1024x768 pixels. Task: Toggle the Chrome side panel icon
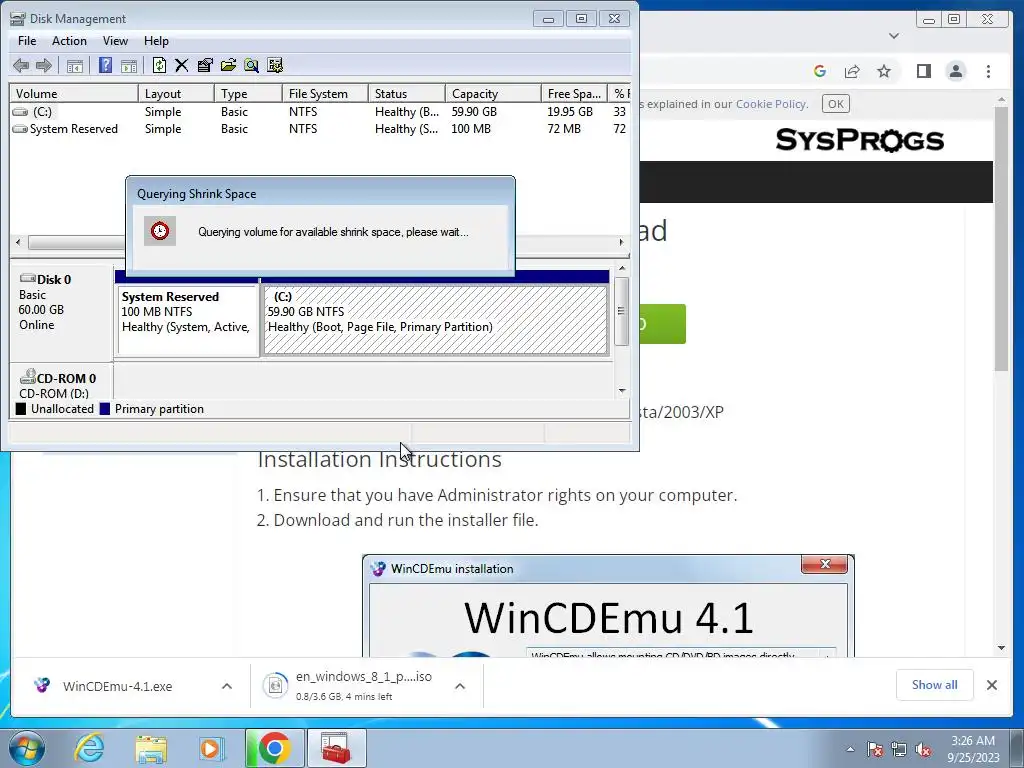[x=923, y=71]
